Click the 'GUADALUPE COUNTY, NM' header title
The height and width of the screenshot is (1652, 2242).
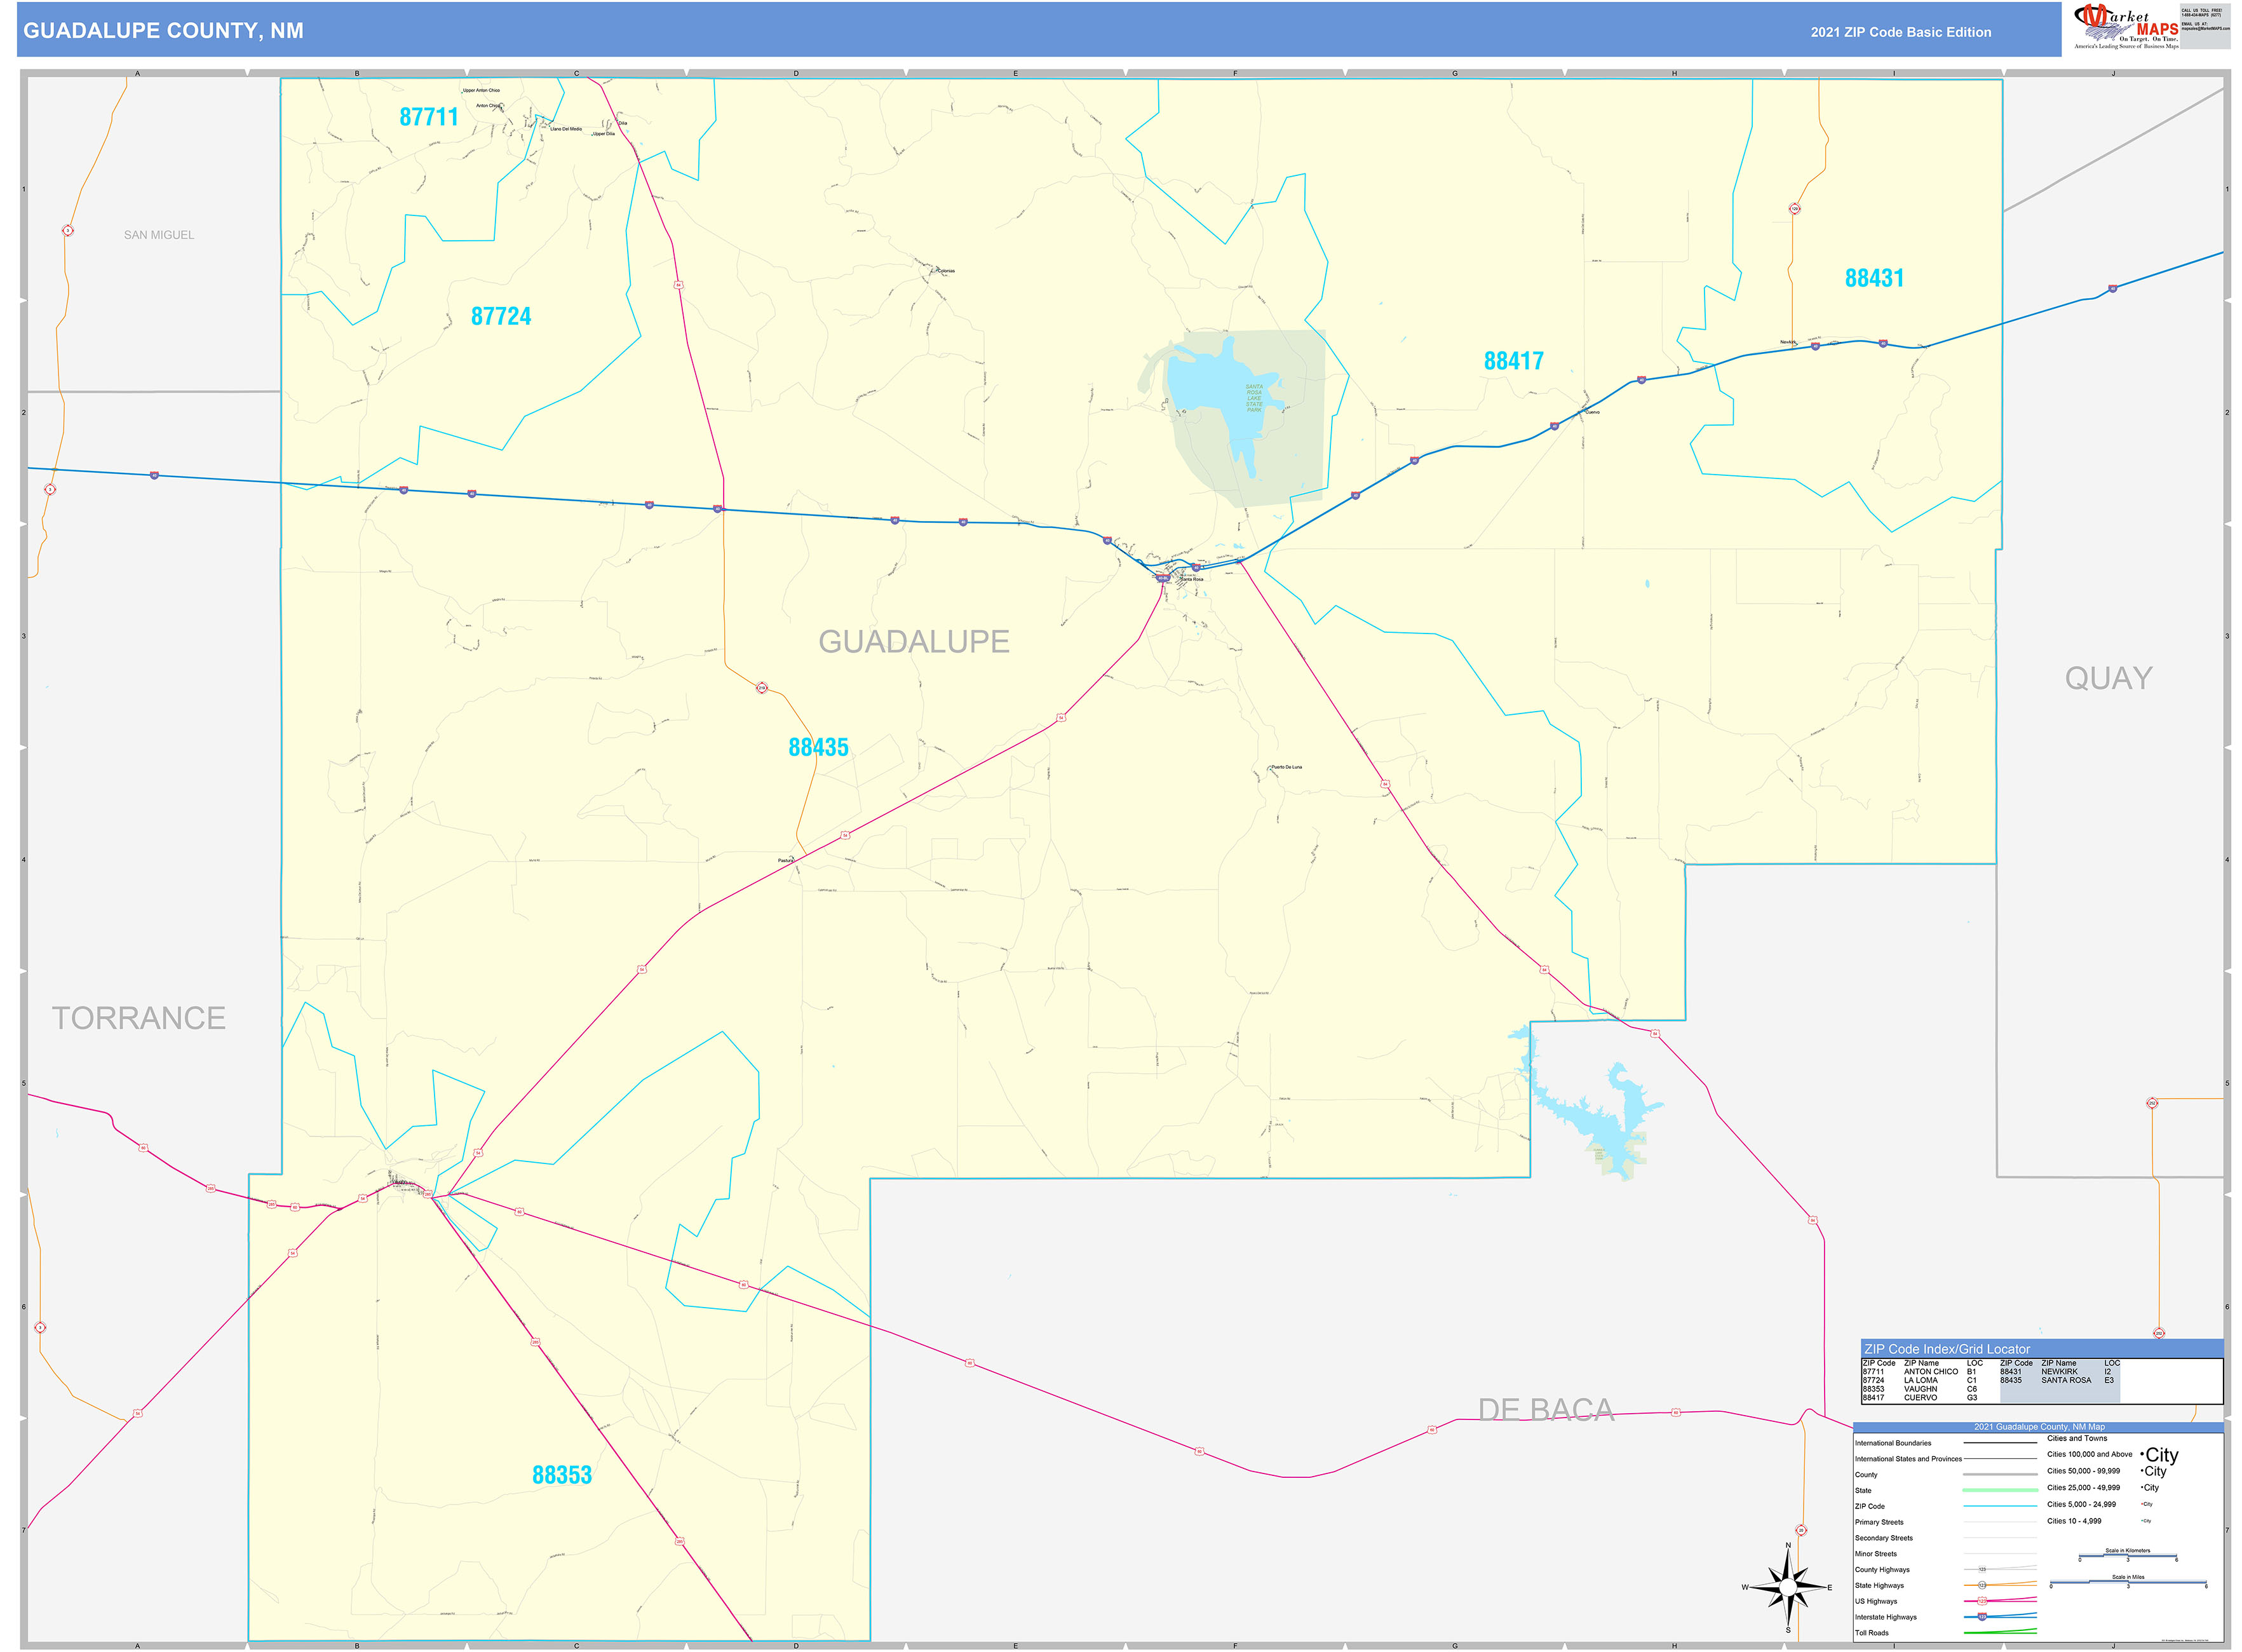point(163,31)
